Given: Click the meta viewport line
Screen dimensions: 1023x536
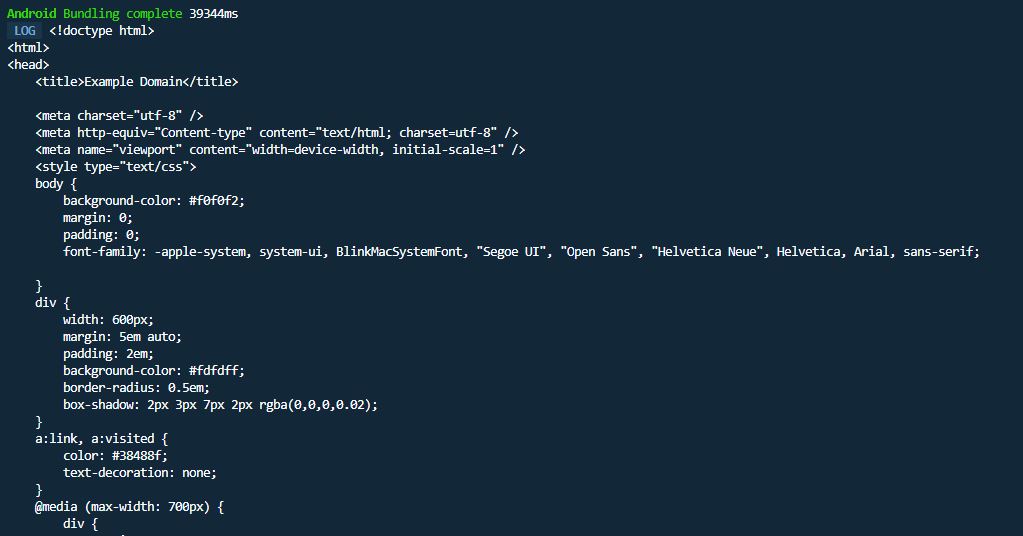Looking at the screenshot, I should coord(280,150).
